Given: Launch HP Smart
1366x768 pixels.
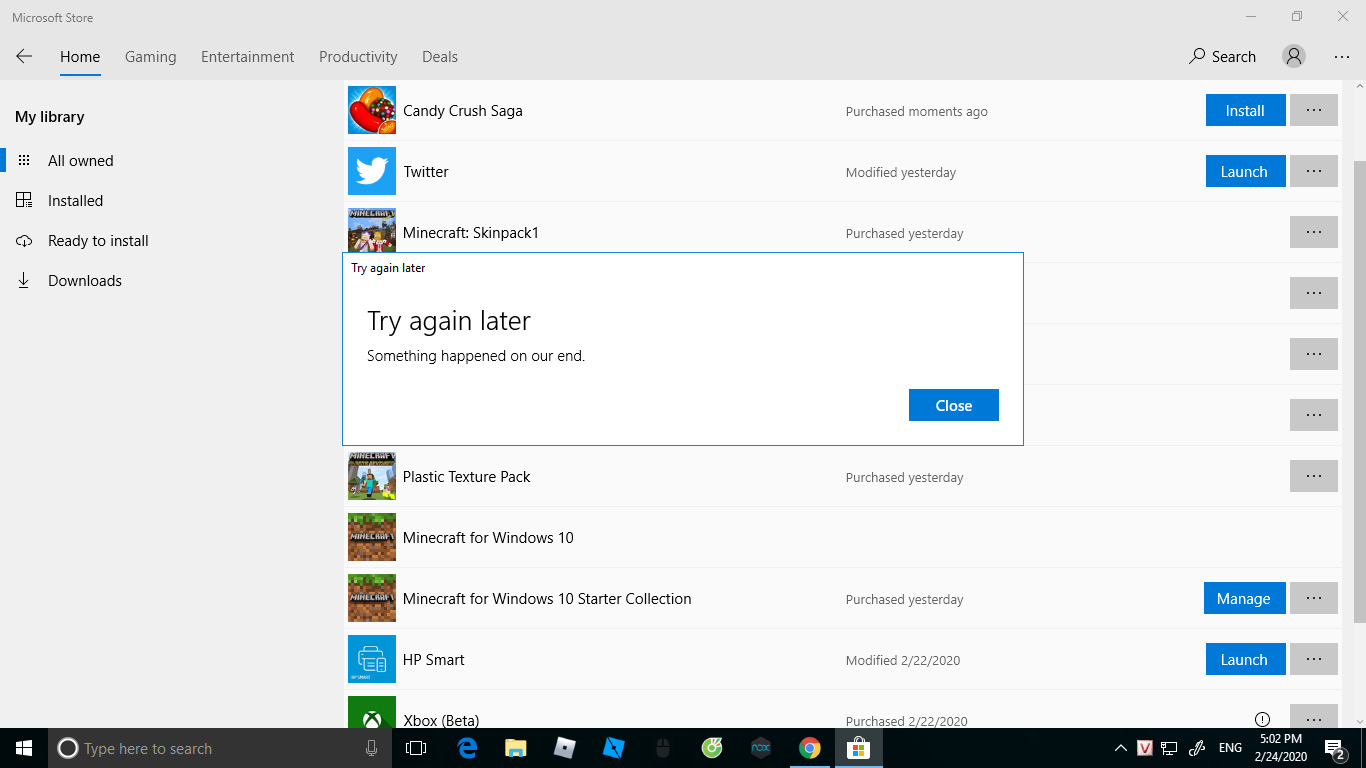Looking at the screenshot, I should pyautogui.click(x=1245, y=660).
